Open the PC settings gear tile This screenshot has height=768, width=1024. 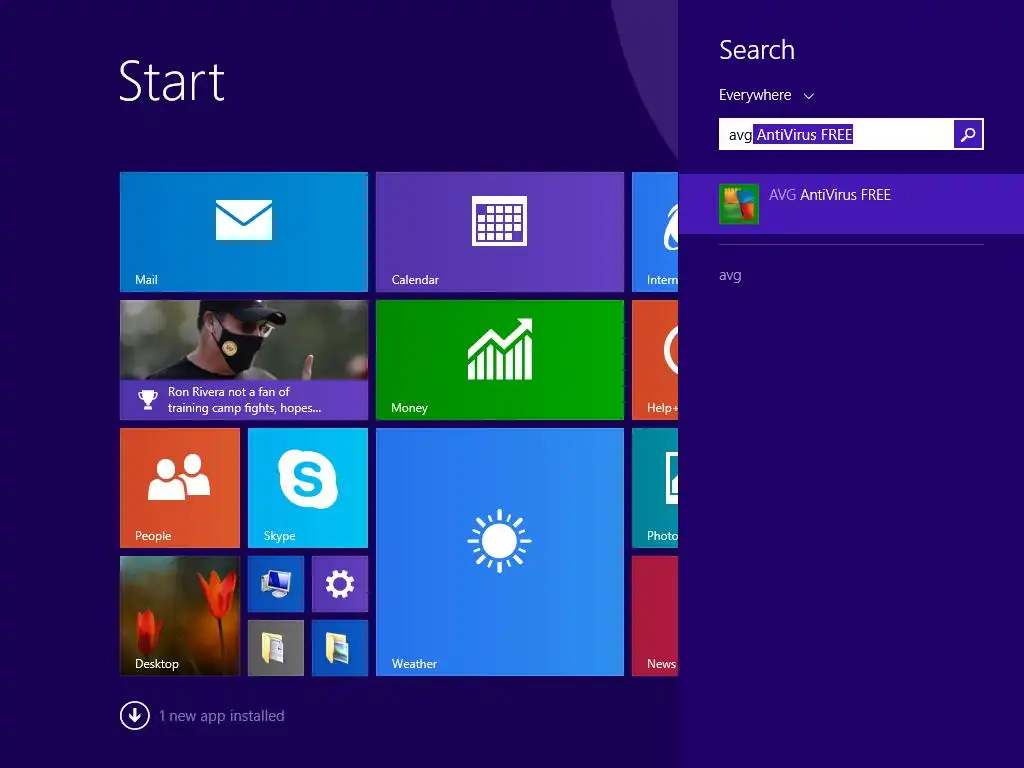tap(340, 584)
